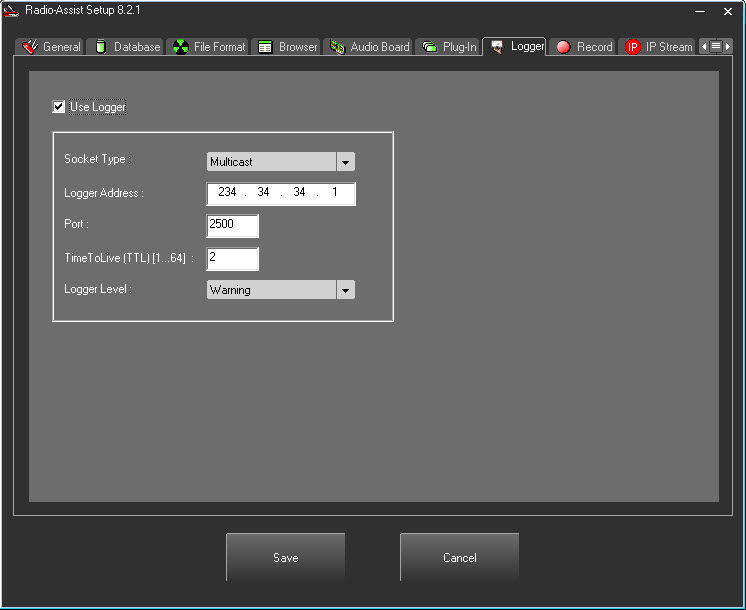Click the Browser tab list icon
The image size is (746, 610).
[x=265, y=47]
